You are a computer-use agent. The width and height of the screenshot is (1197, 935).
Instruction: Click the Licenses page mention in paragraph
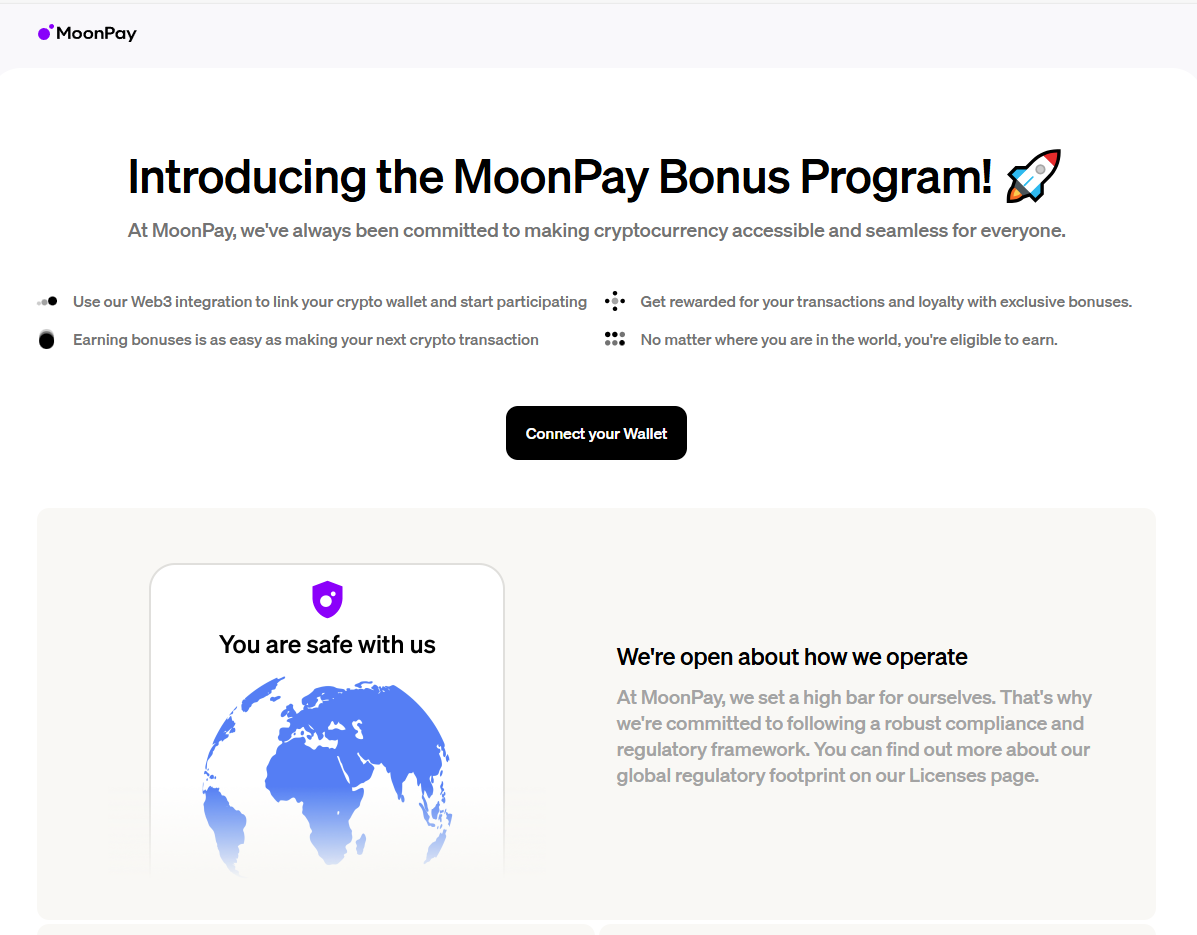point(972,775)
